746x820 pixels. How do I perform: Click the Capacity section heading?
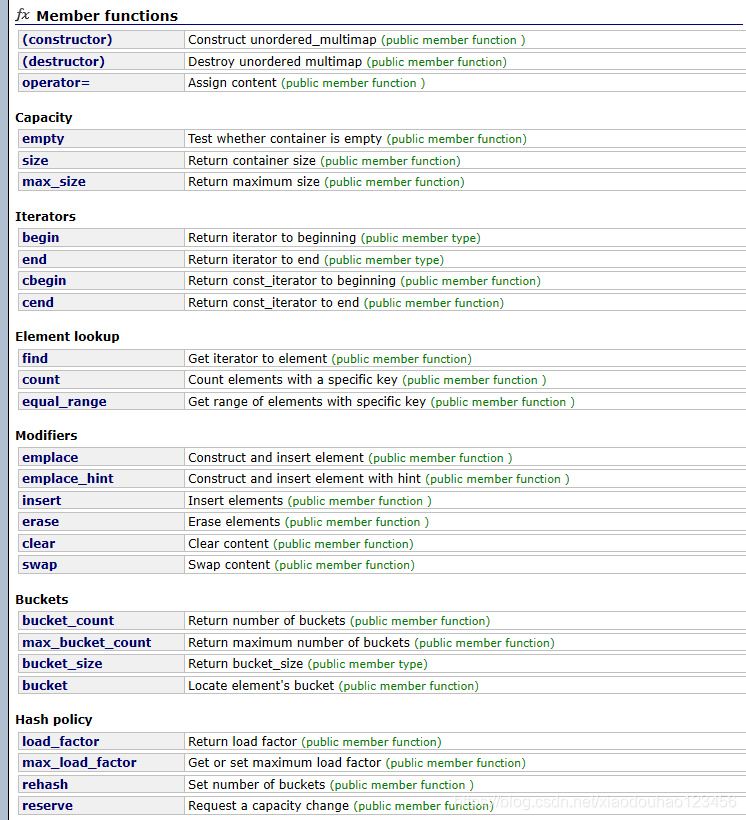pyautogui.click(x=43, y=118)
